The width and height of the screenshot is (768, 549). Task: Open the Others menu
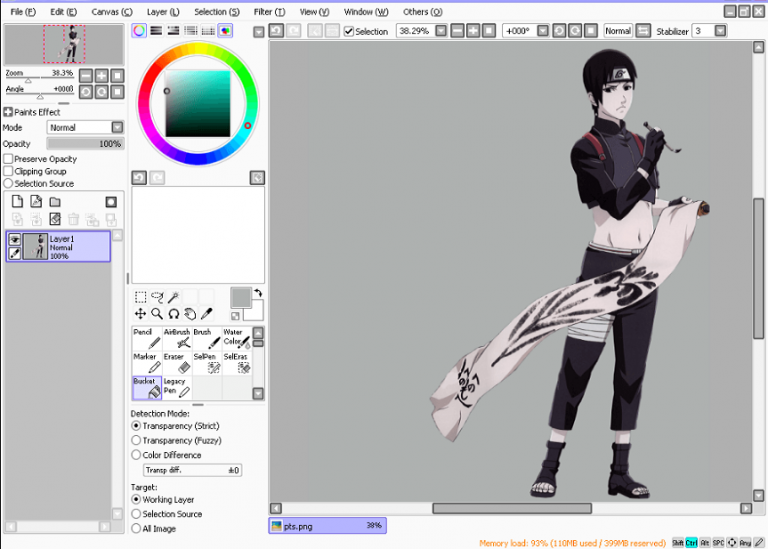click(x=422, y=12)
